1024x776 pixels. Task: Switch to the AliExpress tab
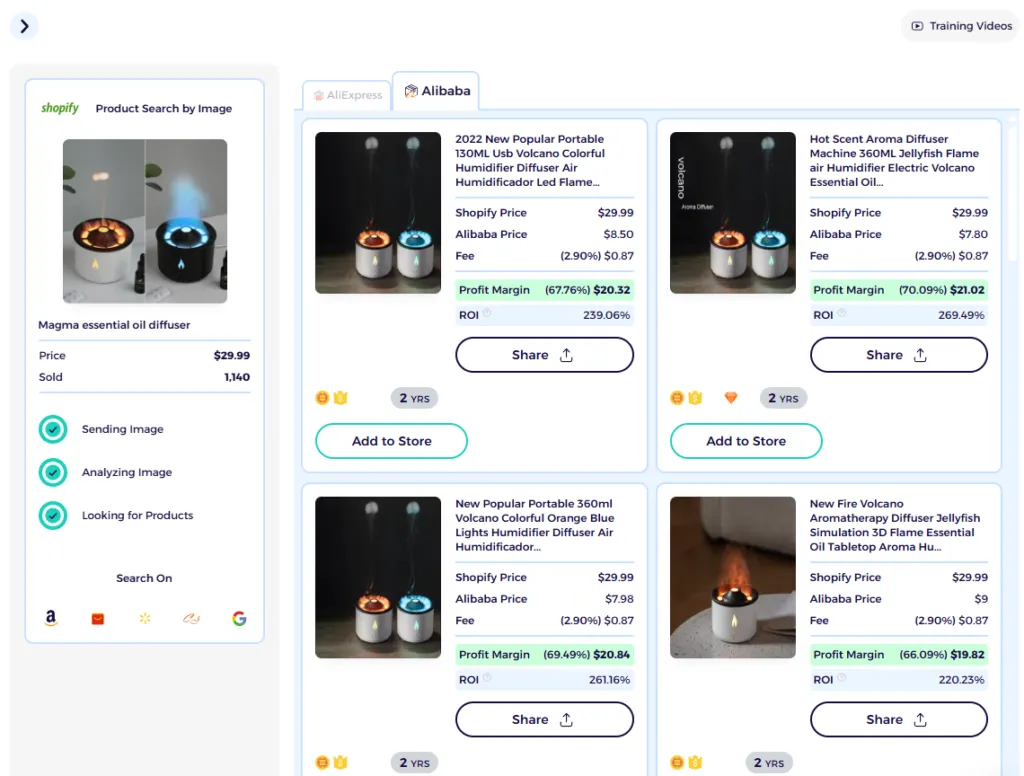[x=346, y=92]
